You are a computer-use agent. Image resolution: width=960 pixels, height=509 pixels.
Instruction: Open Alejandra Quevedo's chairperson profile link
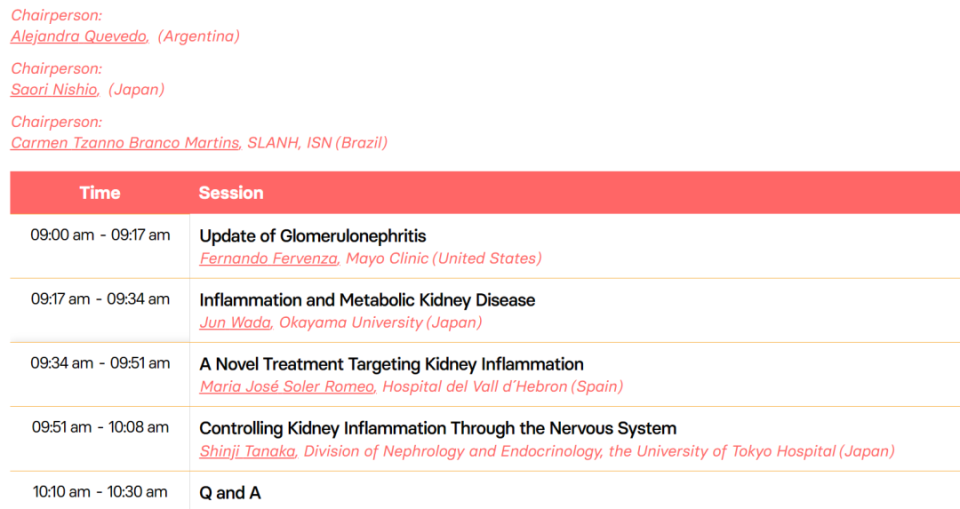click(79, 37)
